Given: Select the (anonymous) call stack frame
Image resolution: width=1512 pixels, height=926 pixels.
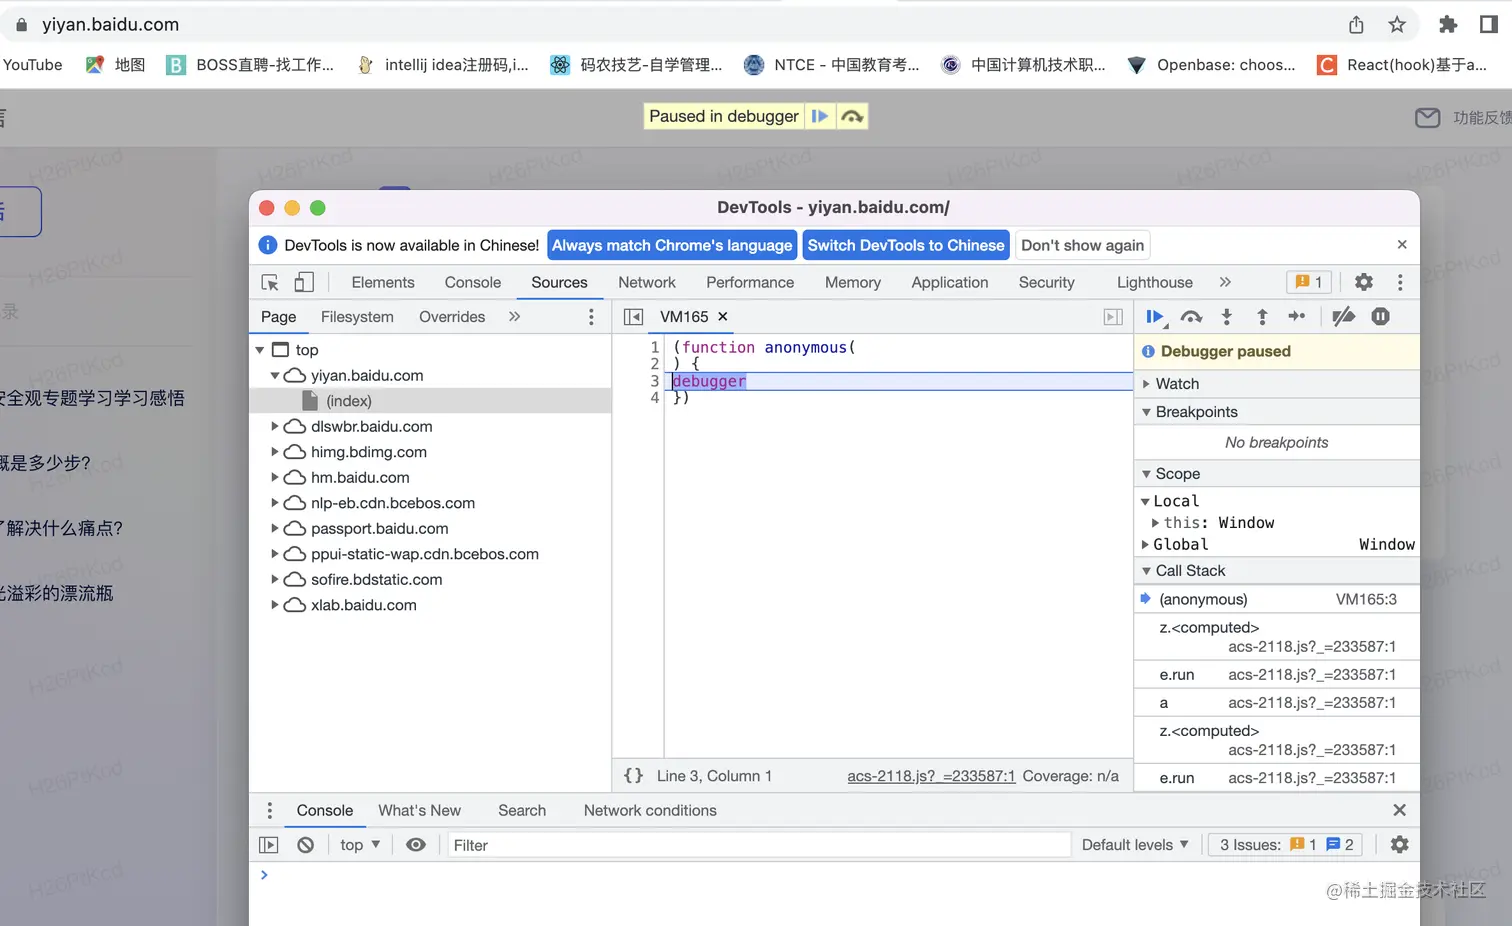Looking at the screenshot, I should pos(1277,599).
